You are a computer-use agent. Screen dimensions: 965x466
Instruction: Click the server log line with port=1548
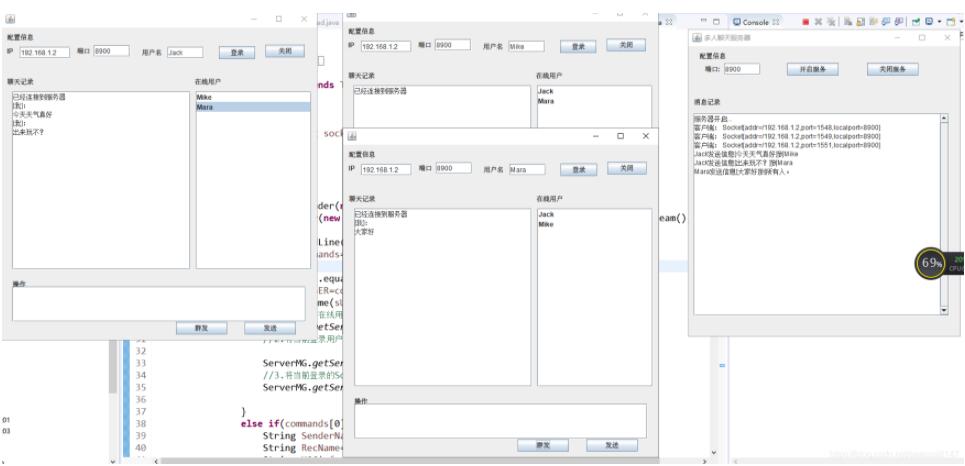pyautogui.click(x=788, y=127)
